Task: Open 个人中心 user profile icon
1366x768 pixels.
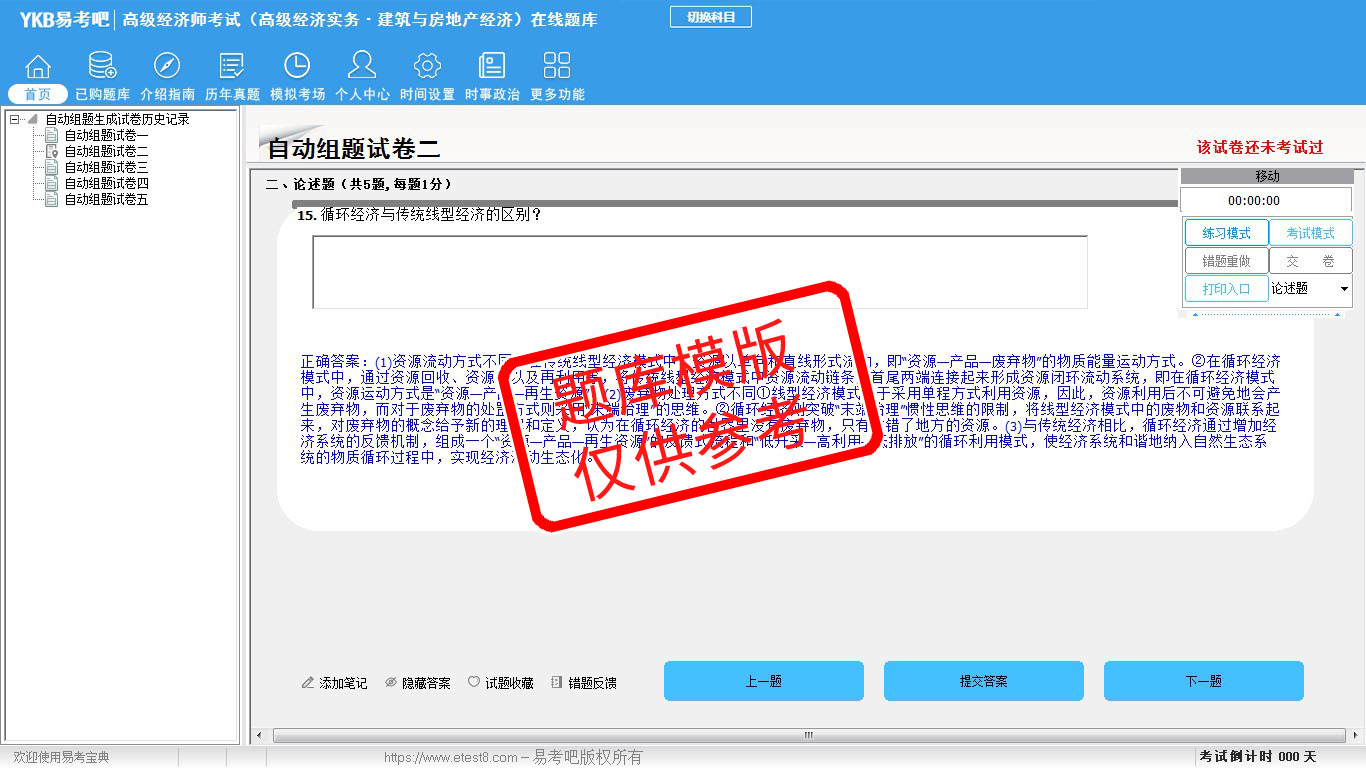Action: 362,67
